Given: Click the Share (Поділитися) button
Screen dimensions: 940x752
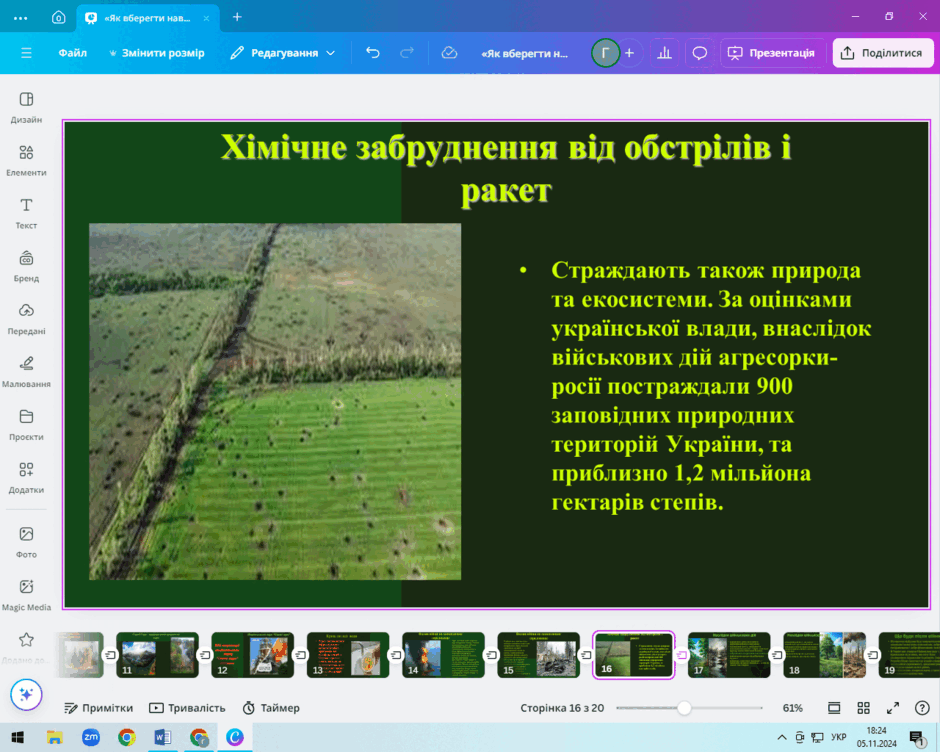Looking at the screenshot, I should click(882, 53).
